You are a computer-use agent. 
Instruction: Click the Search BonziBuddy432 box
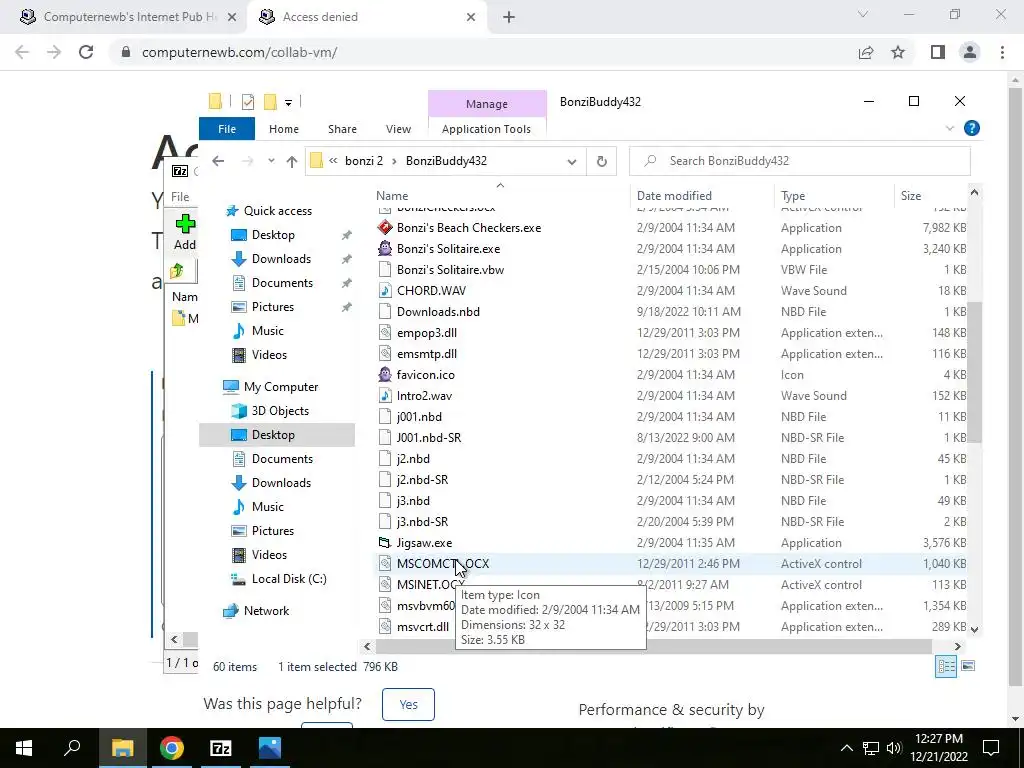click(x=799, y=161)
